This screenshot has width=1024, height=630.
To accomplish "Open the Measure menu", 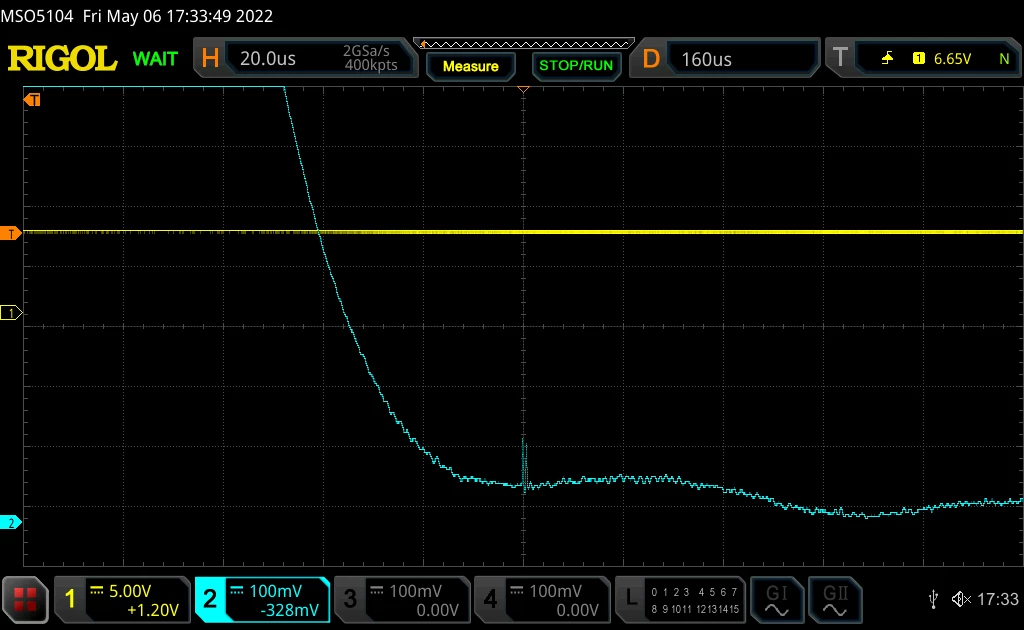I will pos(471,66).
